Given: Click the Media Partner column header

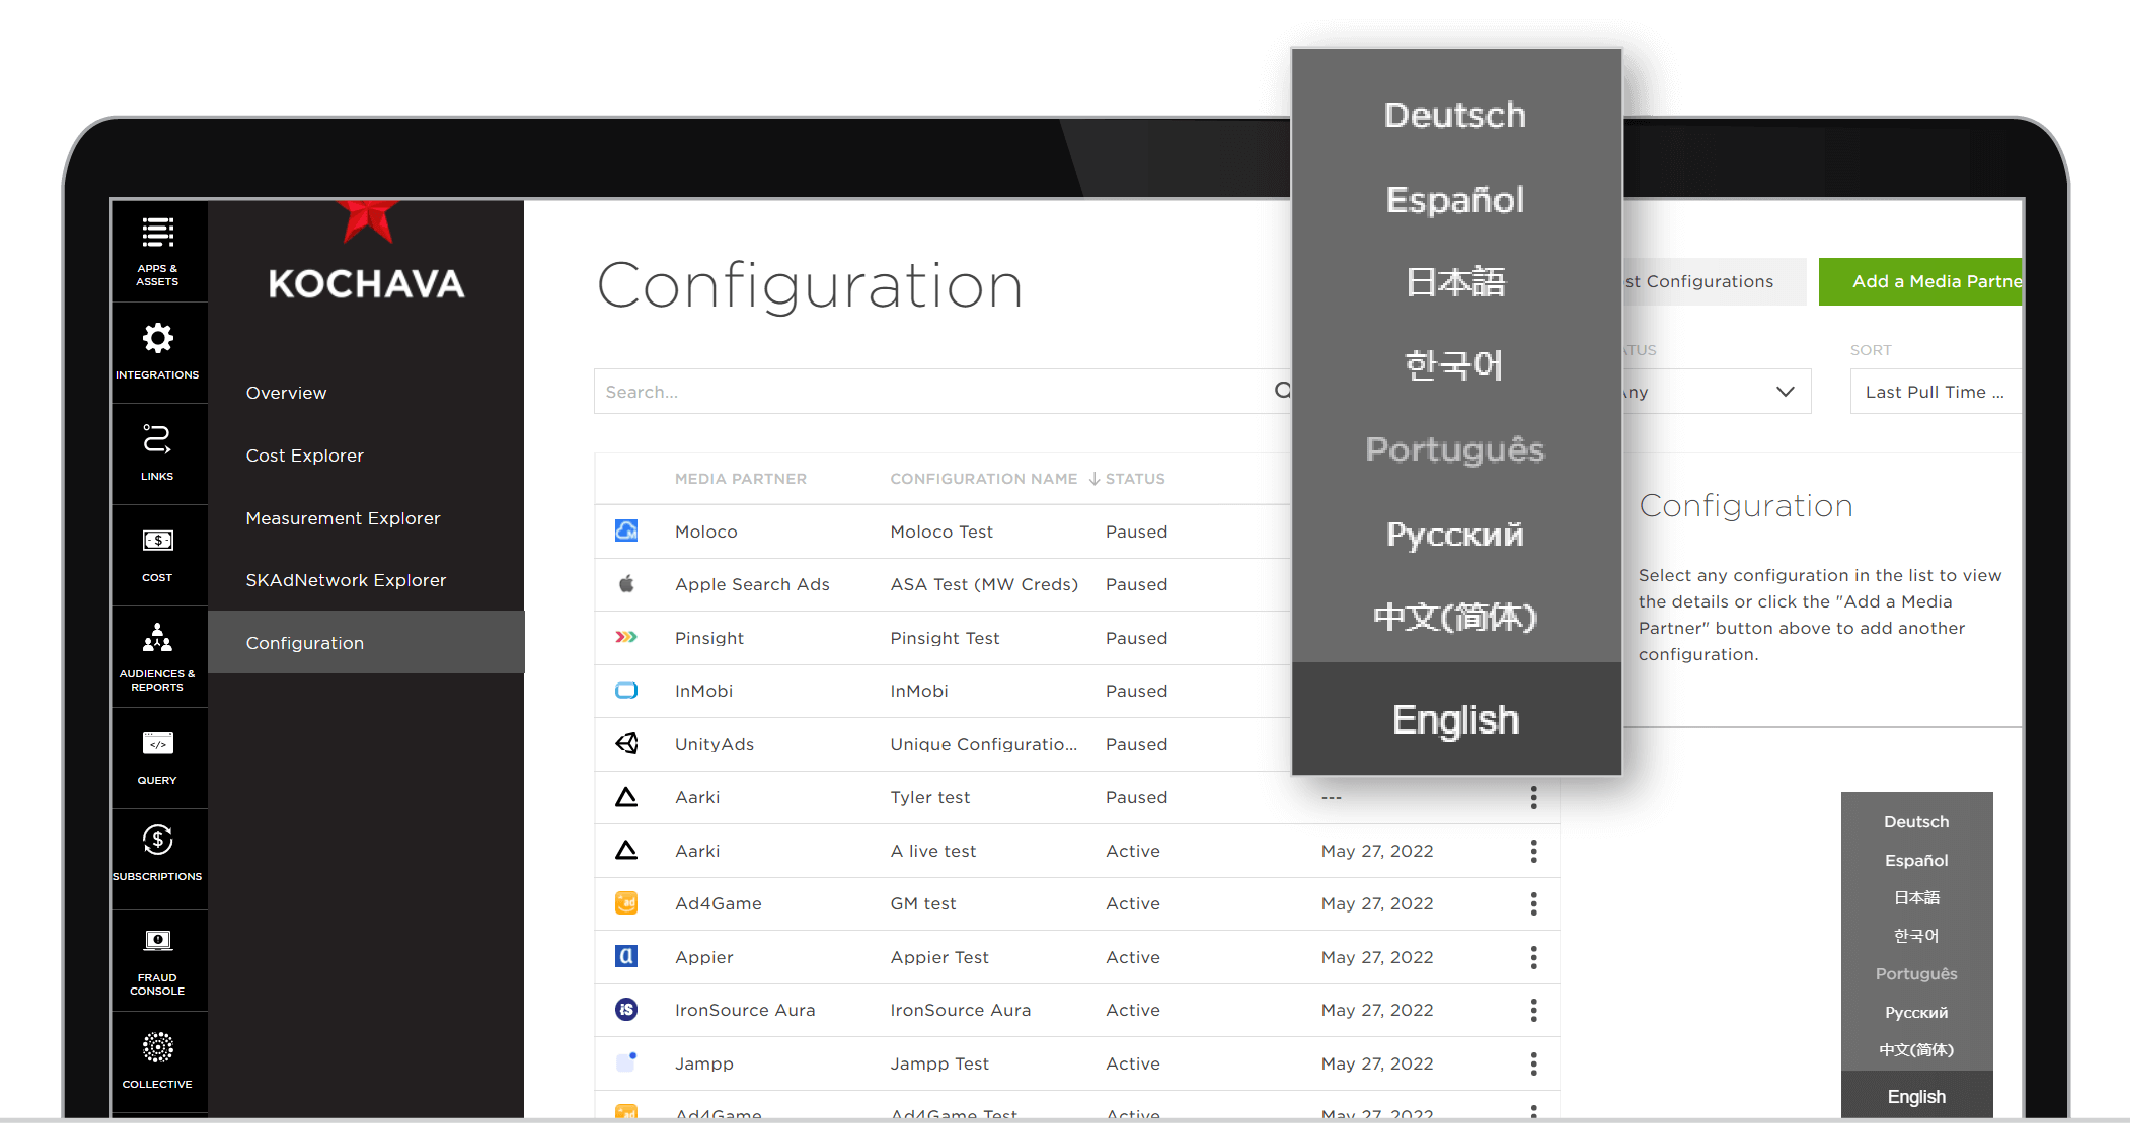Looking at the screenshot, I should pyautogui.click(x=741, y=479).
